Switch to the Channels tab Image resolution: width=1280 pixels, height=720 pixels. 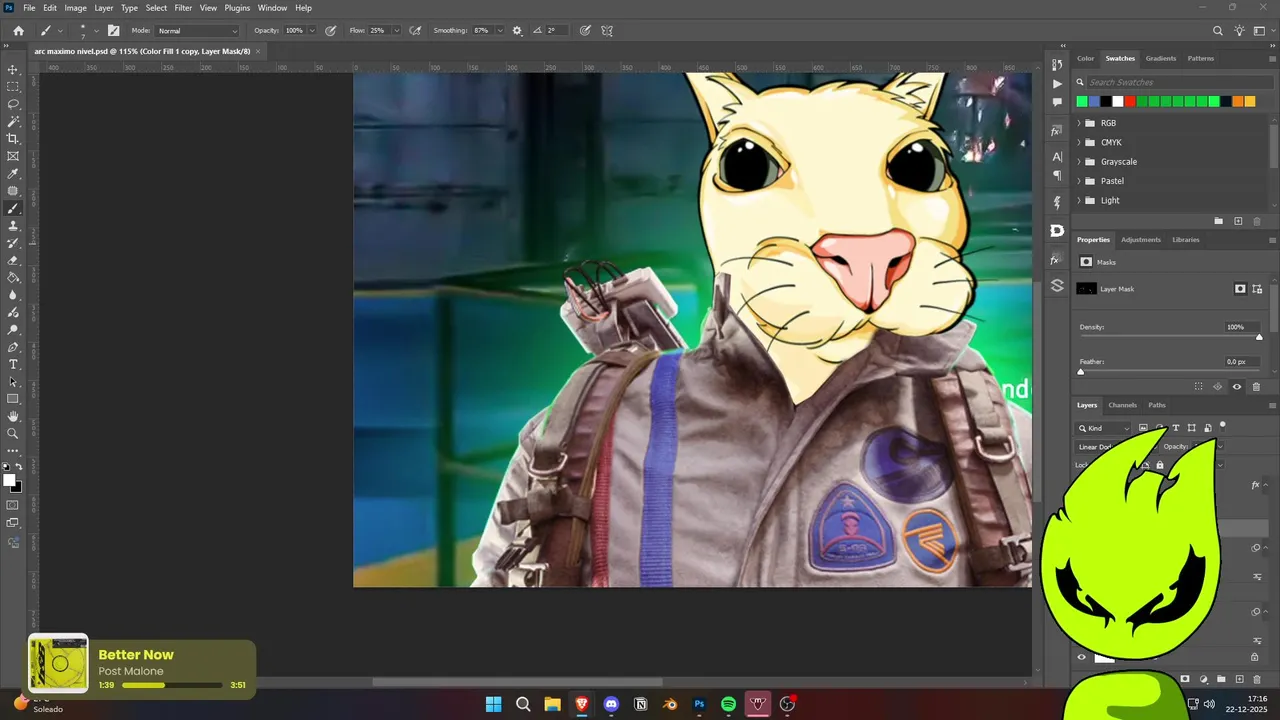click(1122, 405)
